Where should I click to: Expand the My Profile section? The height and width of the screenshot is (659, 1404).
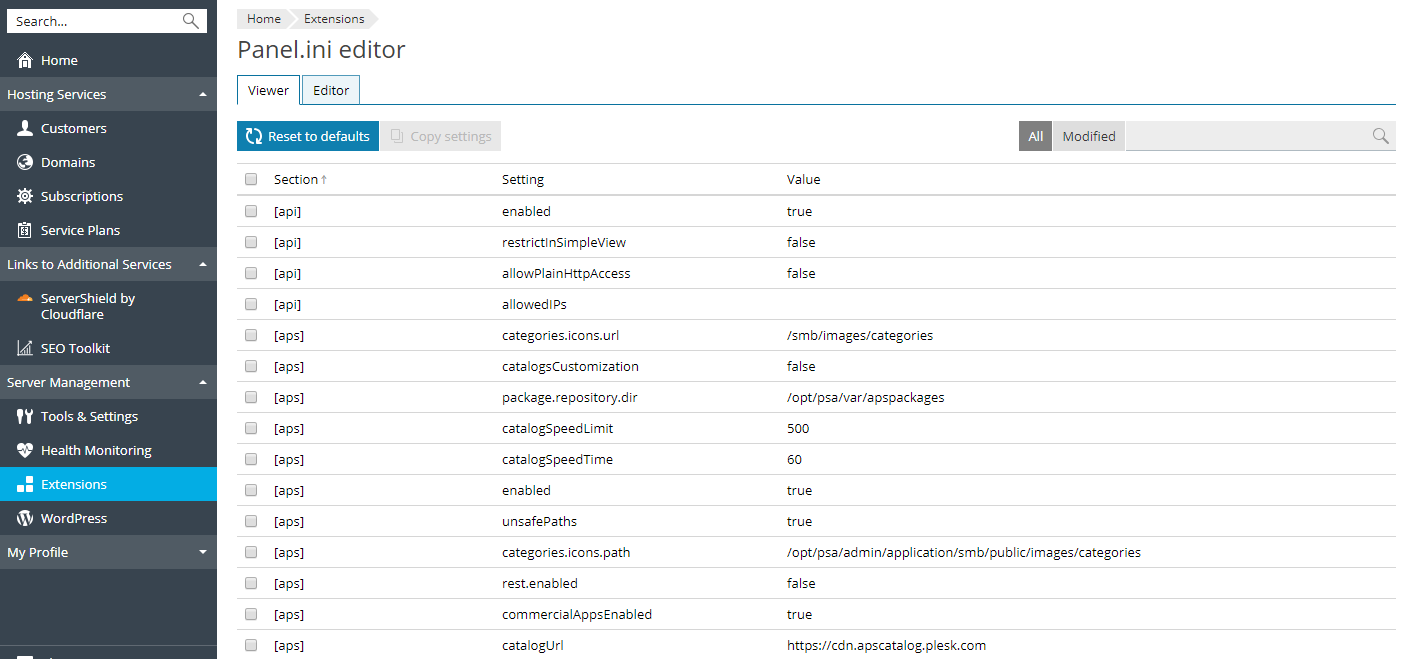(203, 553)
